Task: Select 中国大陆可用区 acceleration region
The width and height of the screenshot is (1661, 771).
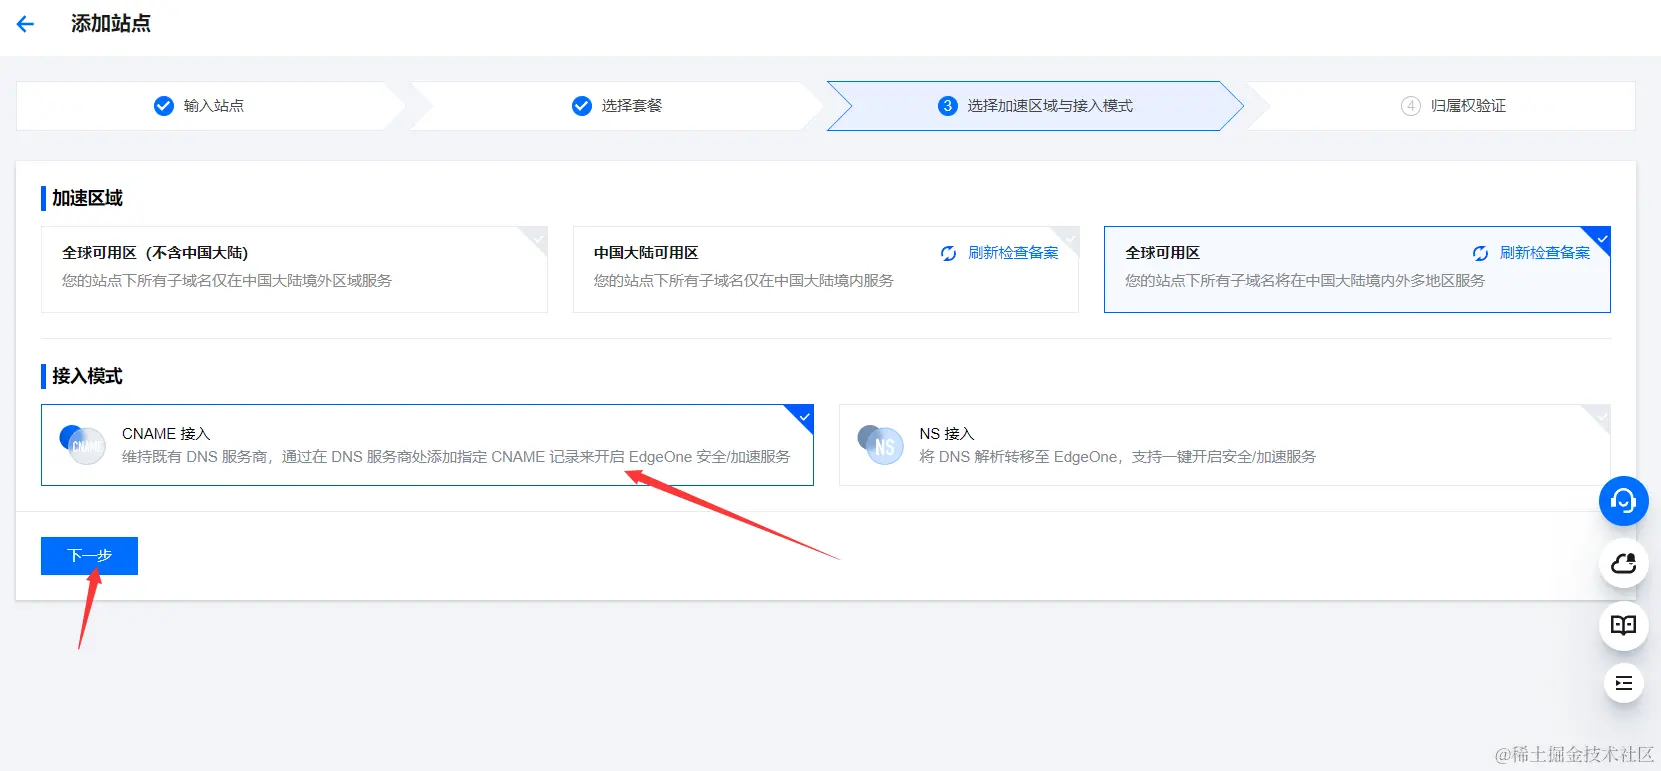Action: point(826,269)
